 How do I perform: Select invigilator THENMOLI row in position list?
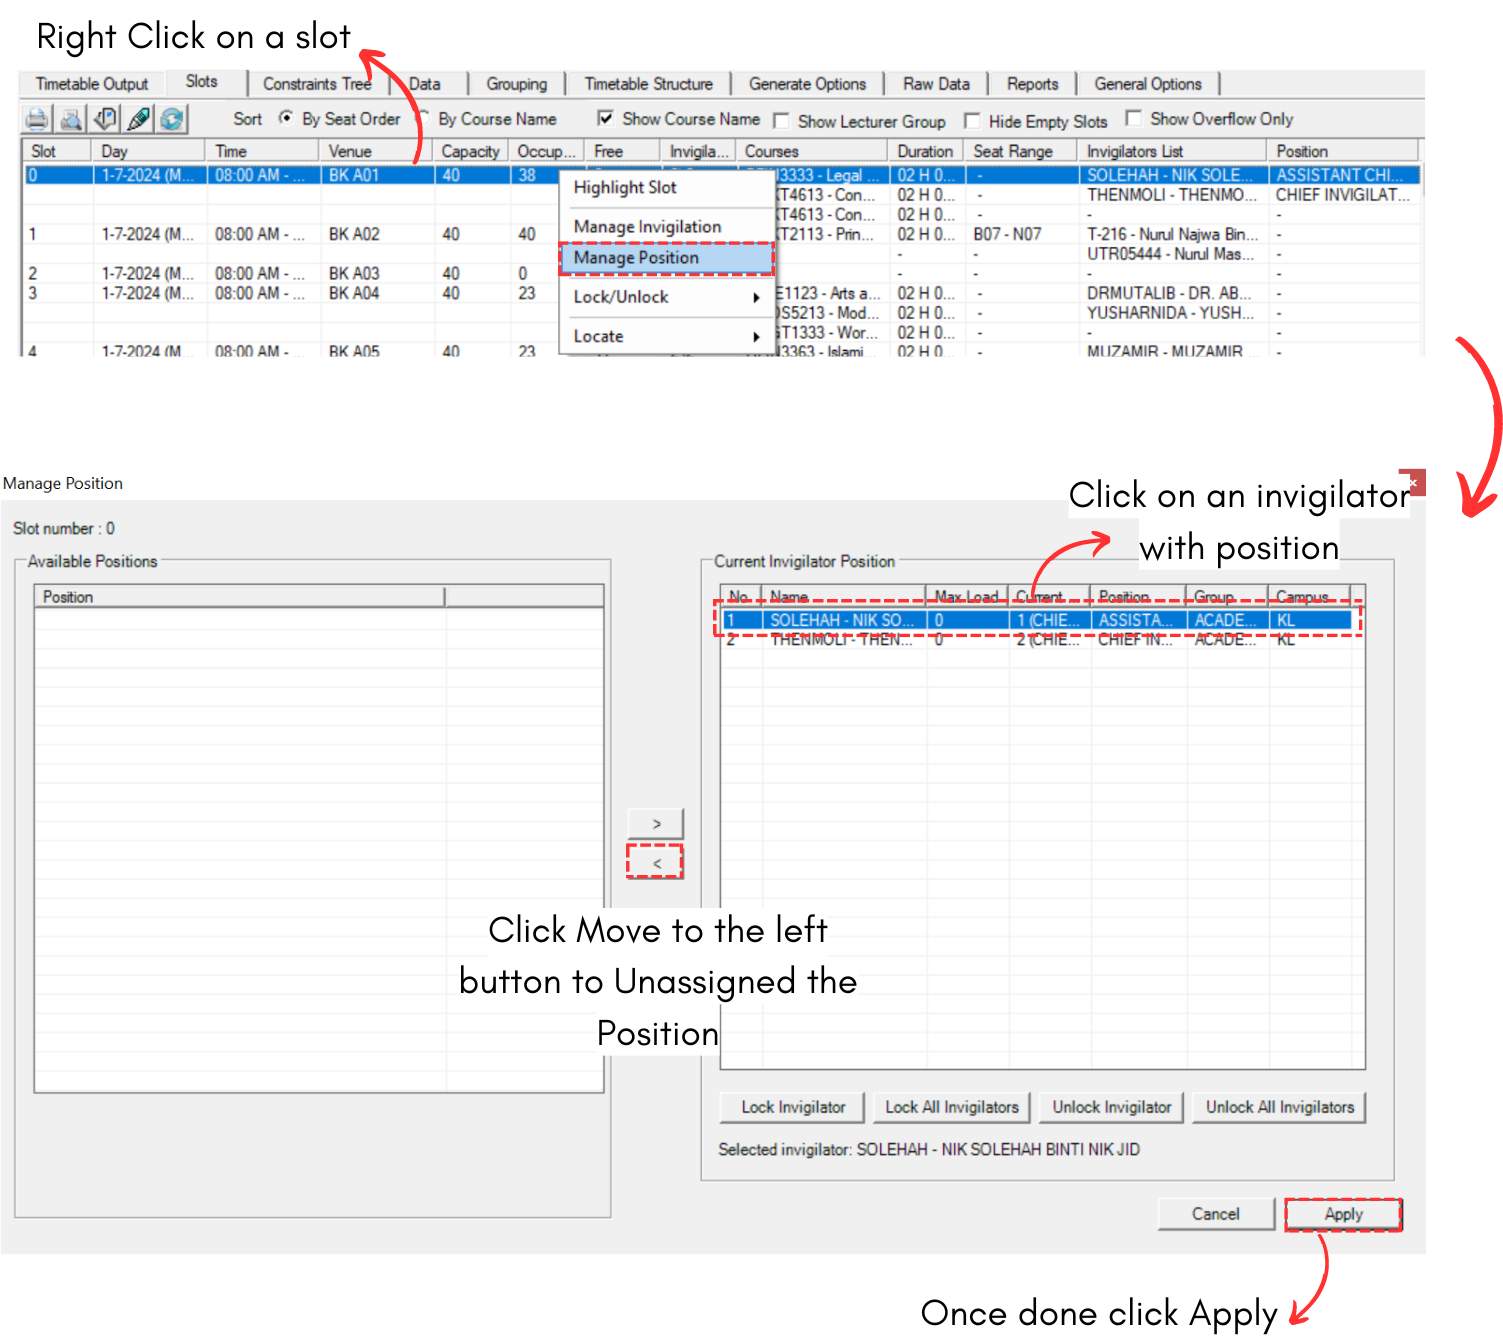[x=840, y=640]
